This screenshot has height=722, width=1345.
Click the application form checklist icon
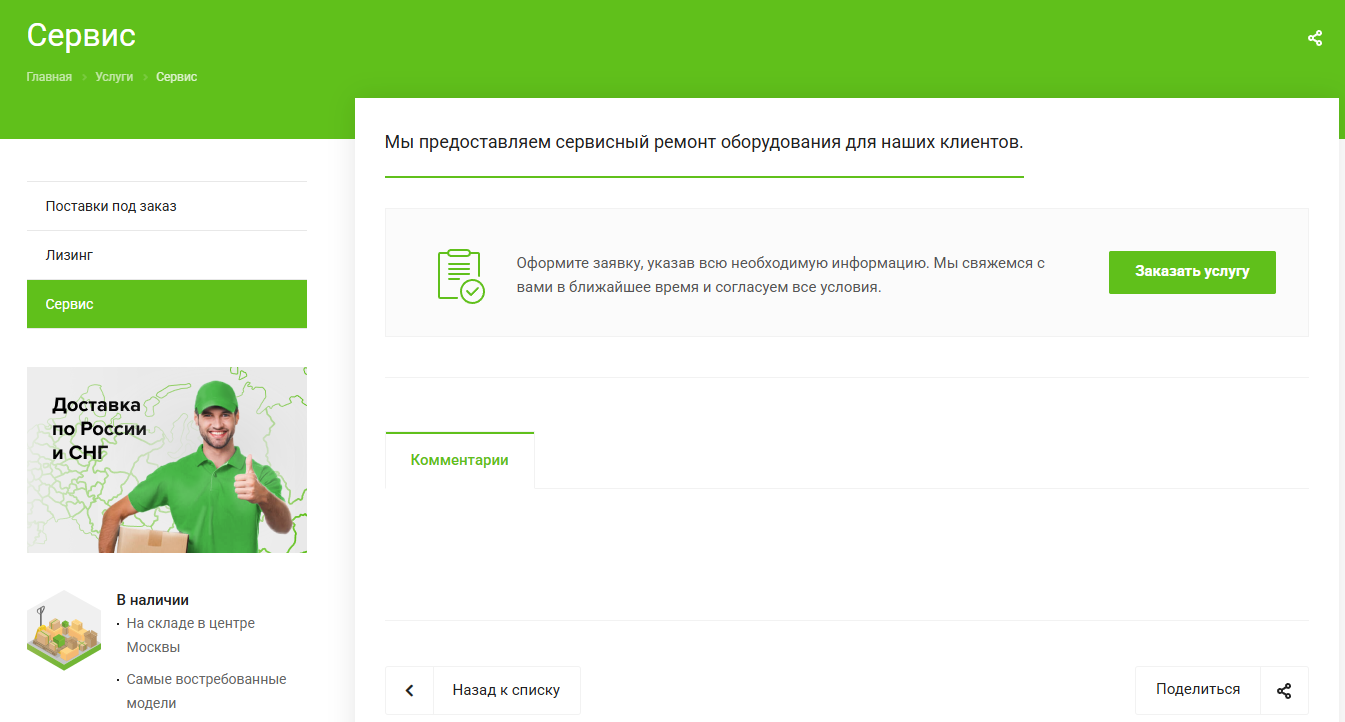pyautogui.click(x=460, y=276)
